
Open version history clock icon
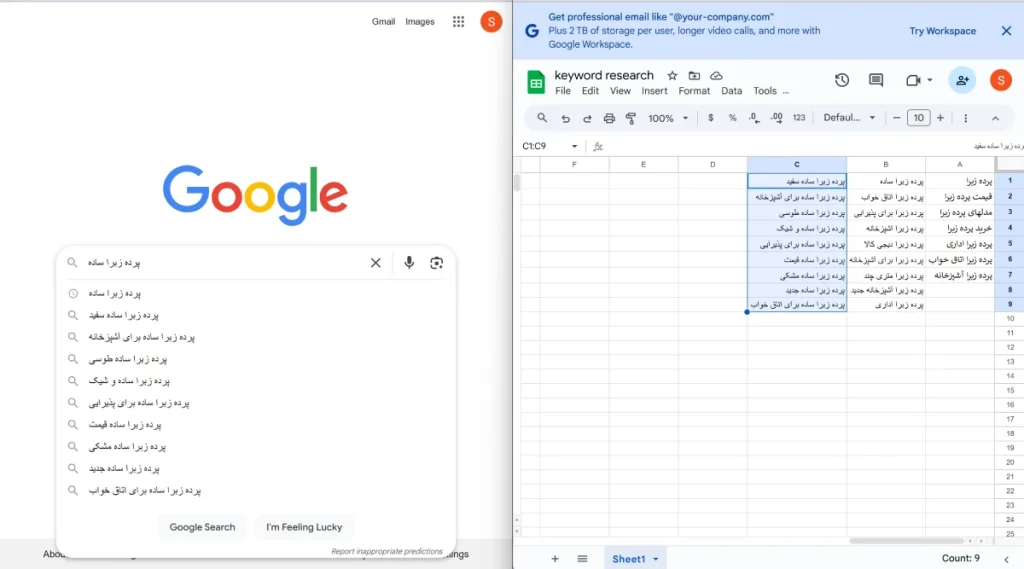coord(842,80)
